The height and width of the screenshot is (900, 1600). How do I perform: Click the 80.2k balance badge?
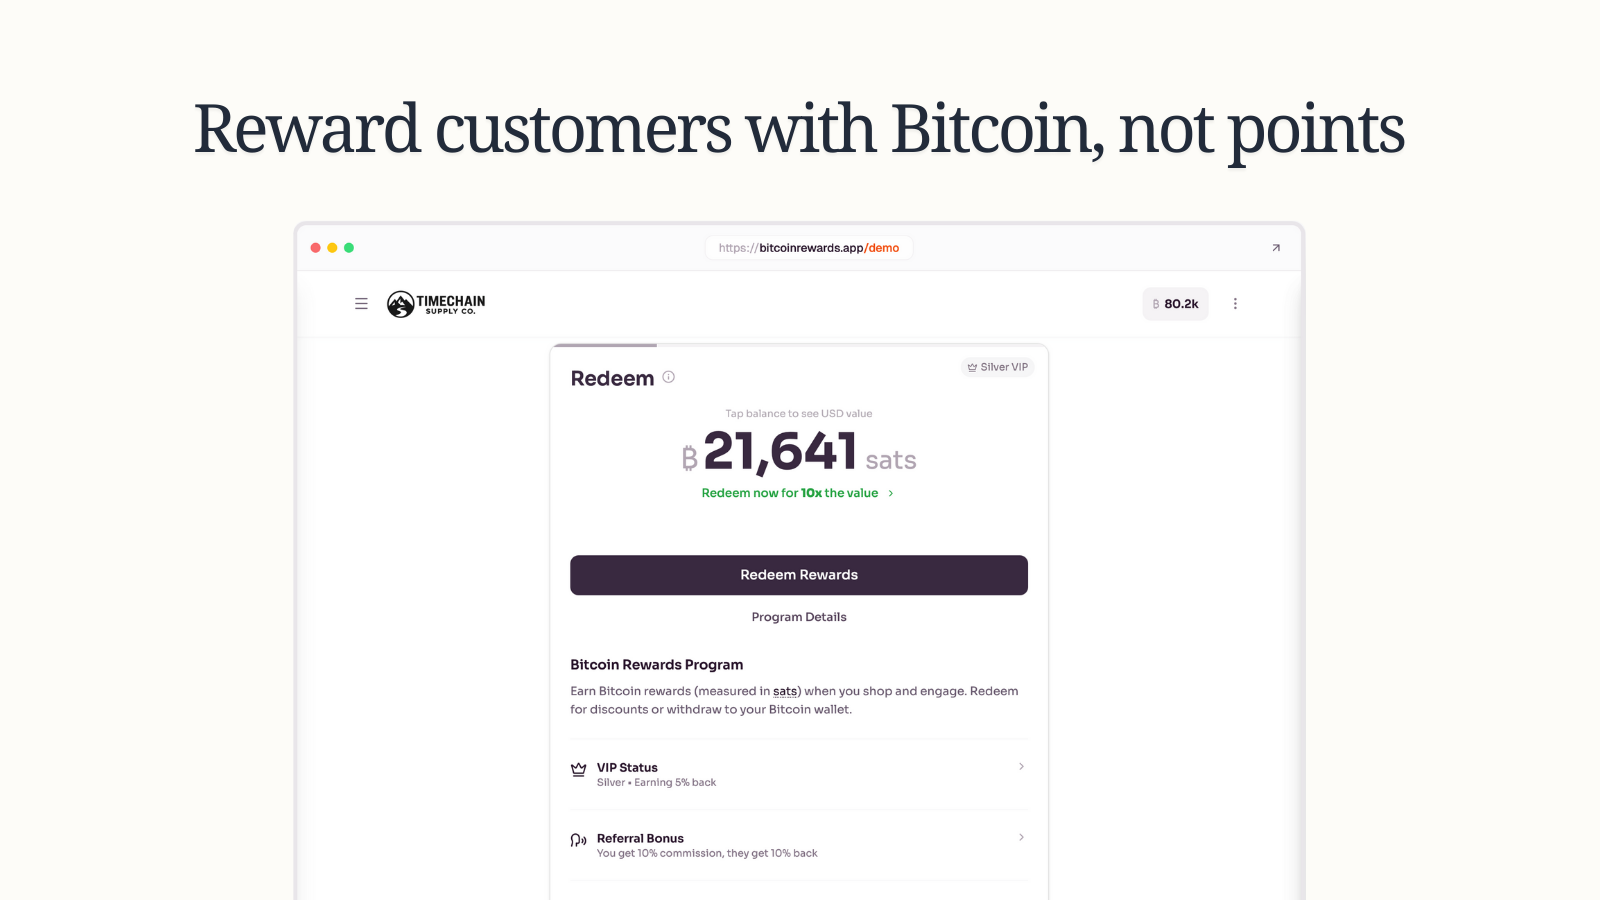pos(1175,304)
